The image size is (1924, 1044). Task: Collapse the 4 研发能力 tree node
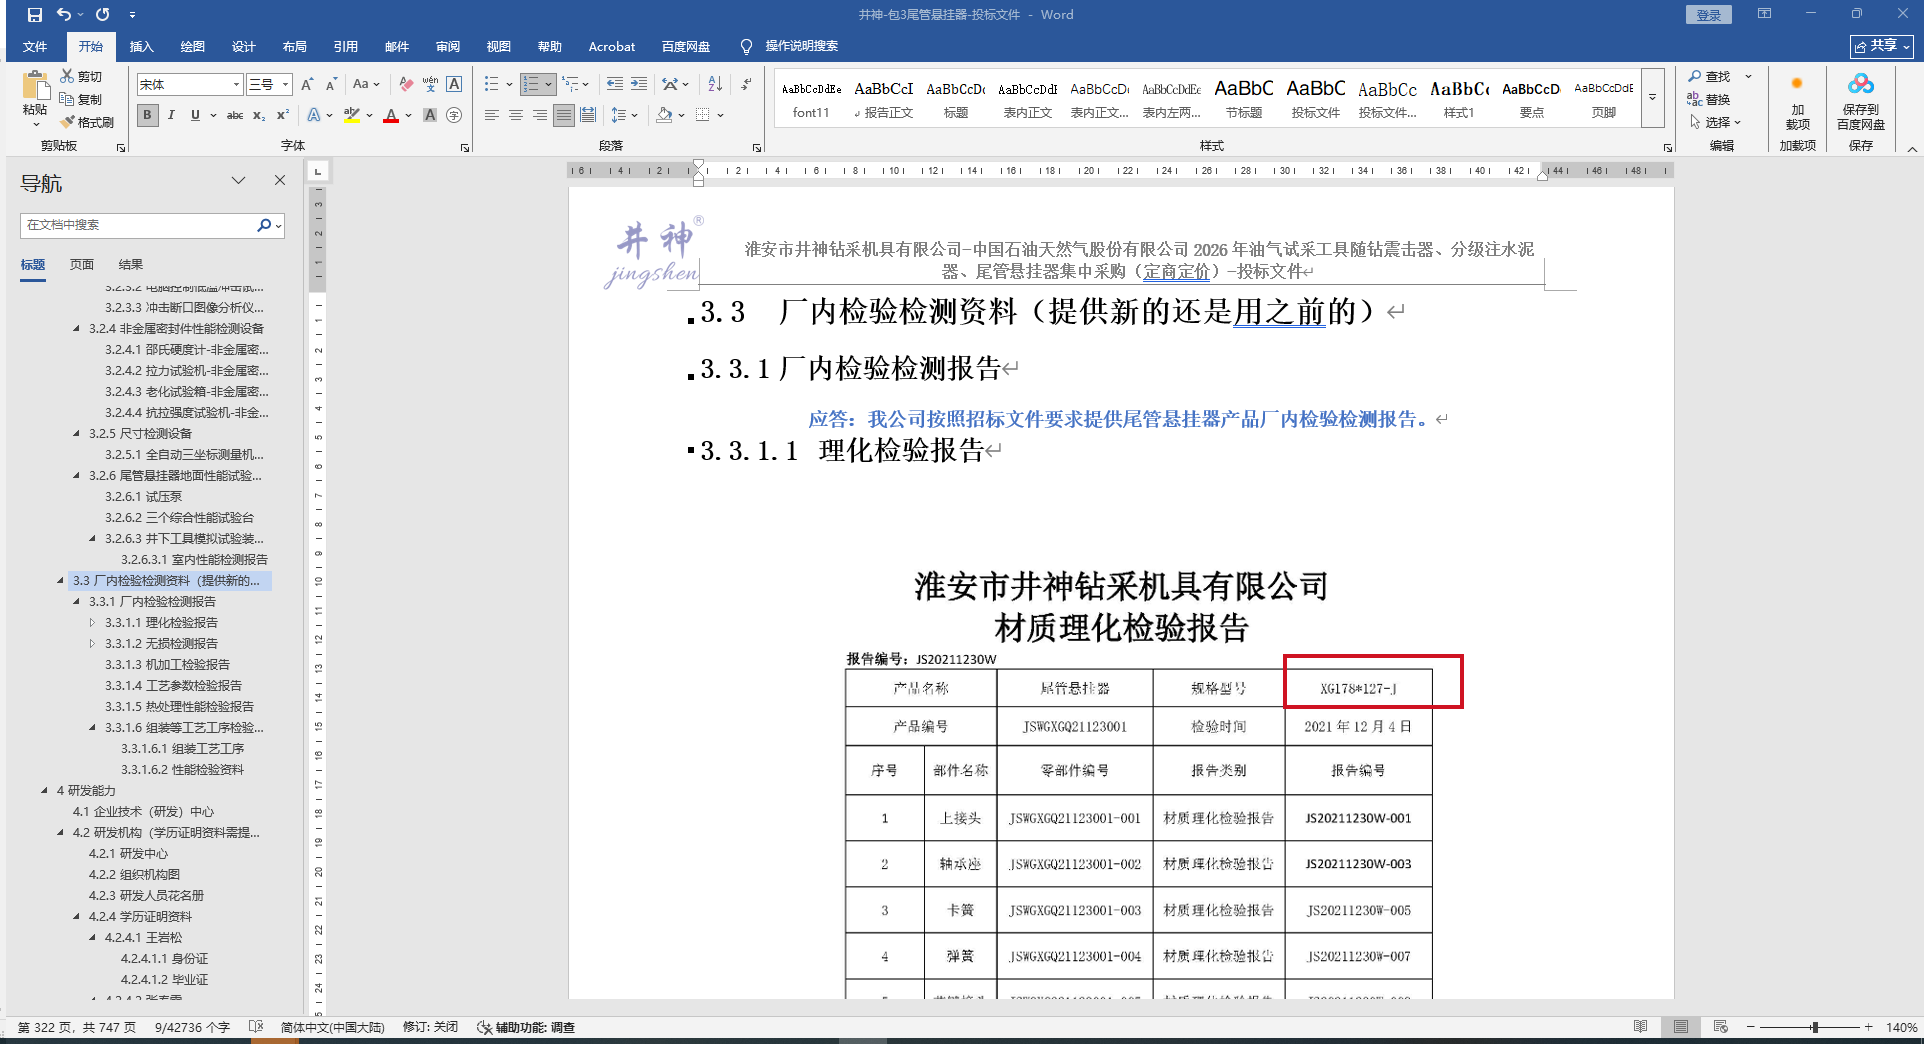45,790
